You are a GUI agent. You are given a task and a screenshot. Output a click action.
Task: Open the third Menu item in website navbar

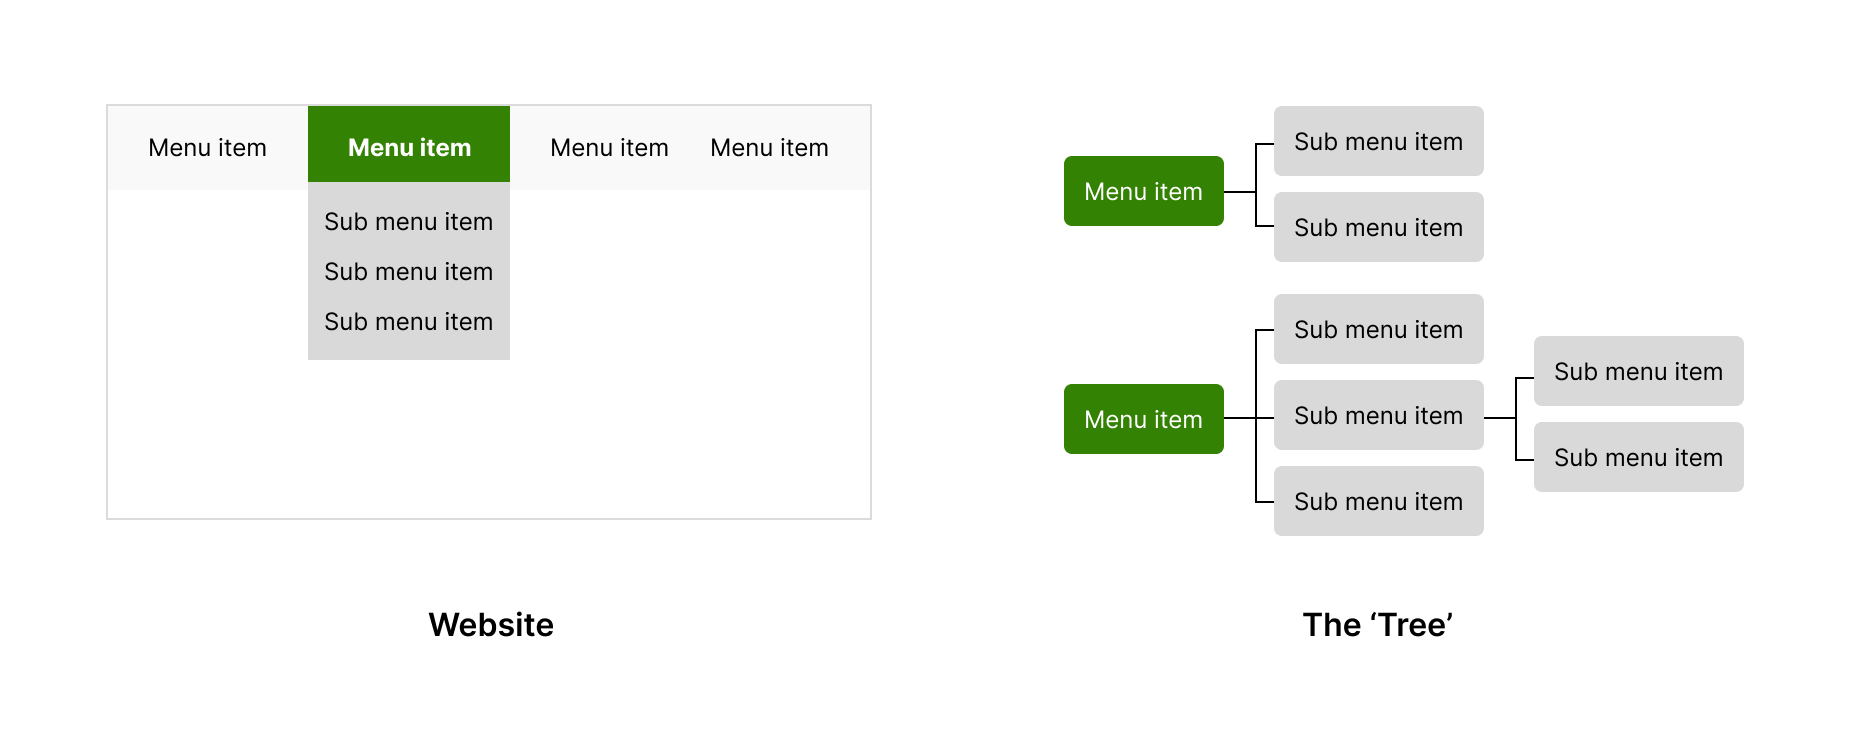(x=609, y=148)
